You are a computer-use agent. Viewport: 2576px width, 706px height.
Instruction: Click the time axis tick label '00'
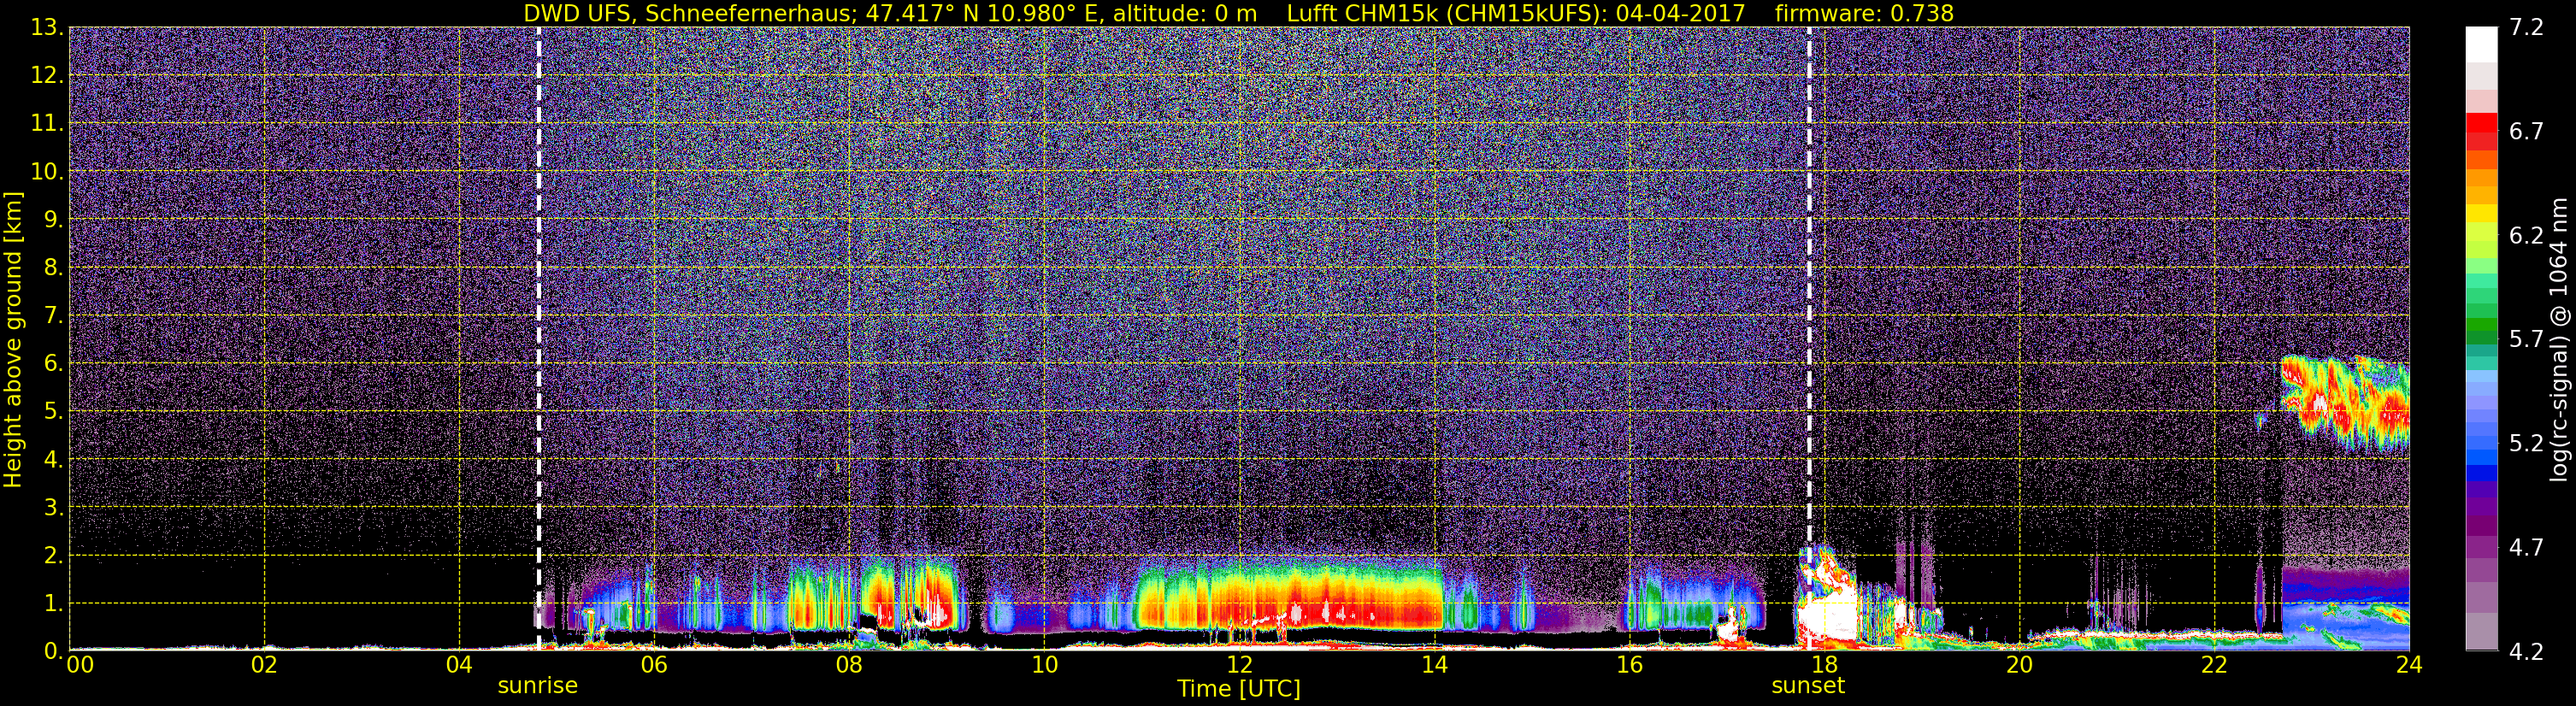pyautogui.click(x=80, y=665)
